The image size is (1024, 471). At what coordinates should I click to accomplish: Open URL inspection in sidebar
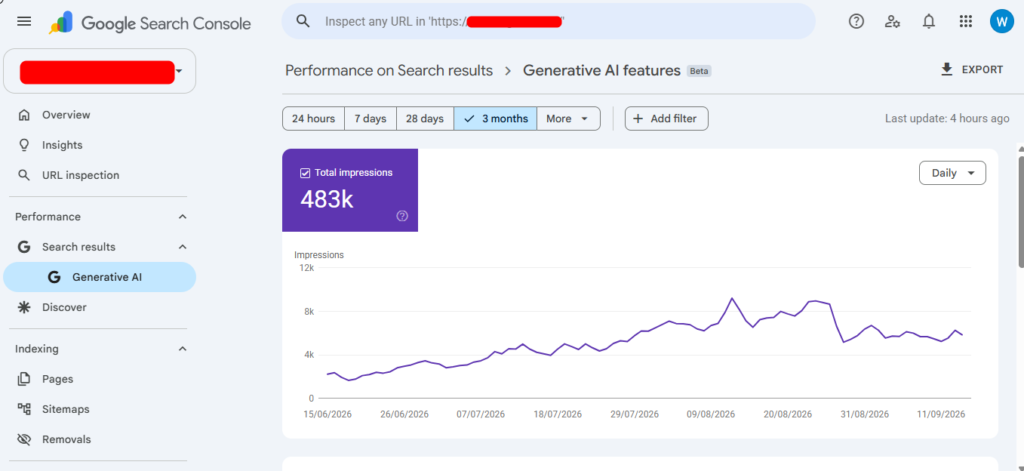(99, 175)
